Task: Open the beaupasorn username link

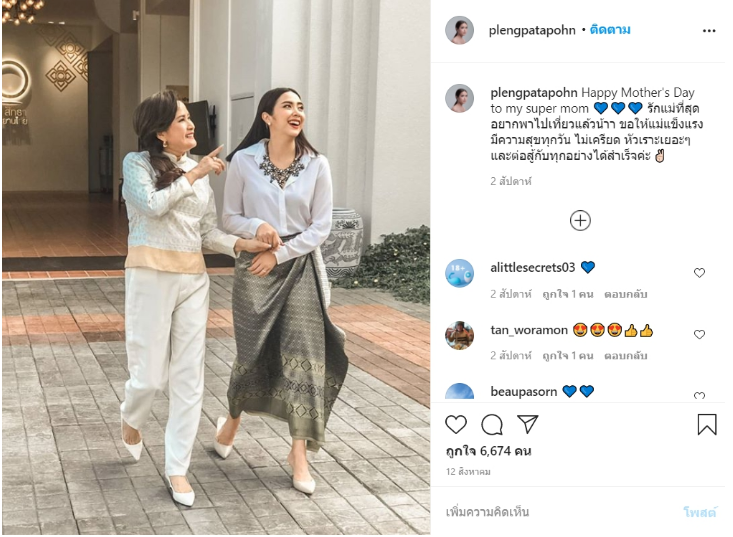Action: [524, 392]
